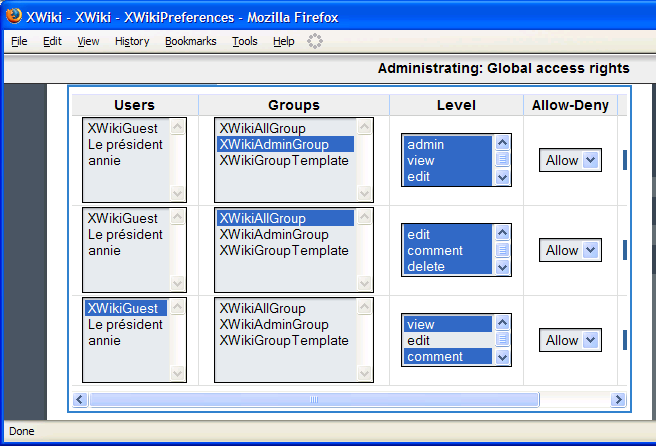This screenshot has height=446, width=656.
Task: Click the horizontal scrollbar thumb
Action: click(x=314, y=400)
